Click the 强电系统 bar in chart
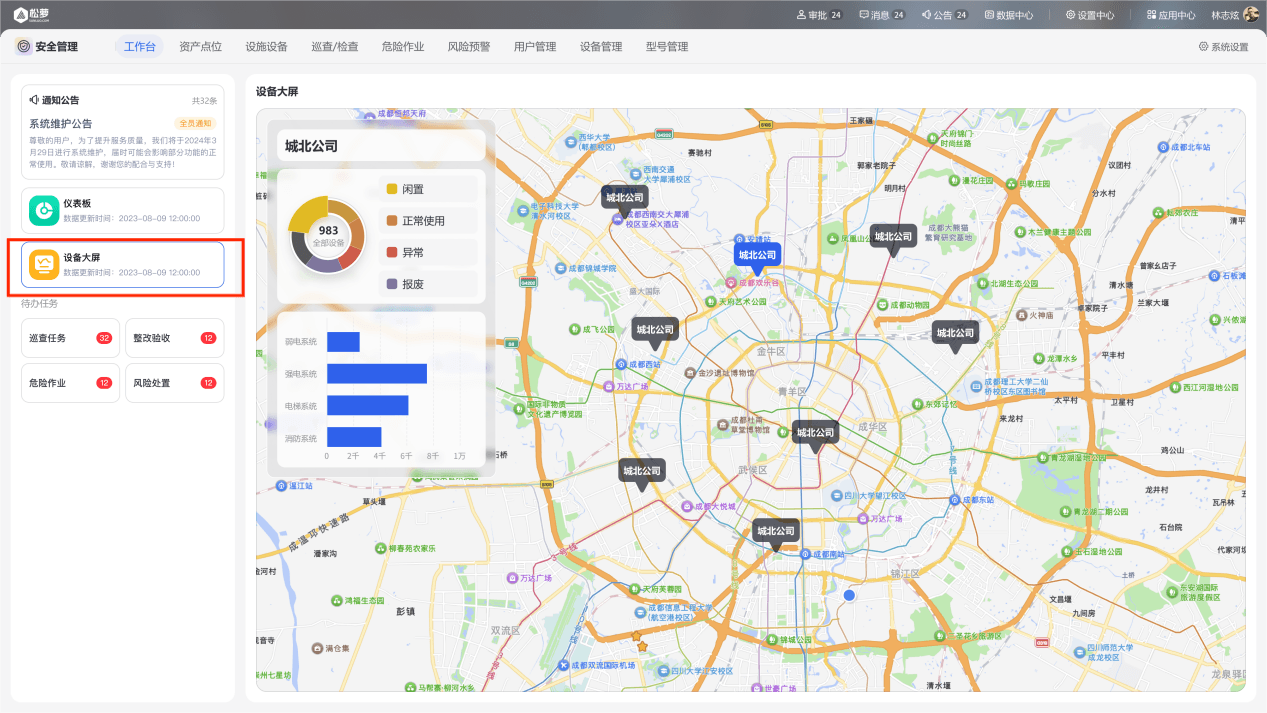This screenshot has width=1267, height=713. pyautogui.click(x=377, y=374)
